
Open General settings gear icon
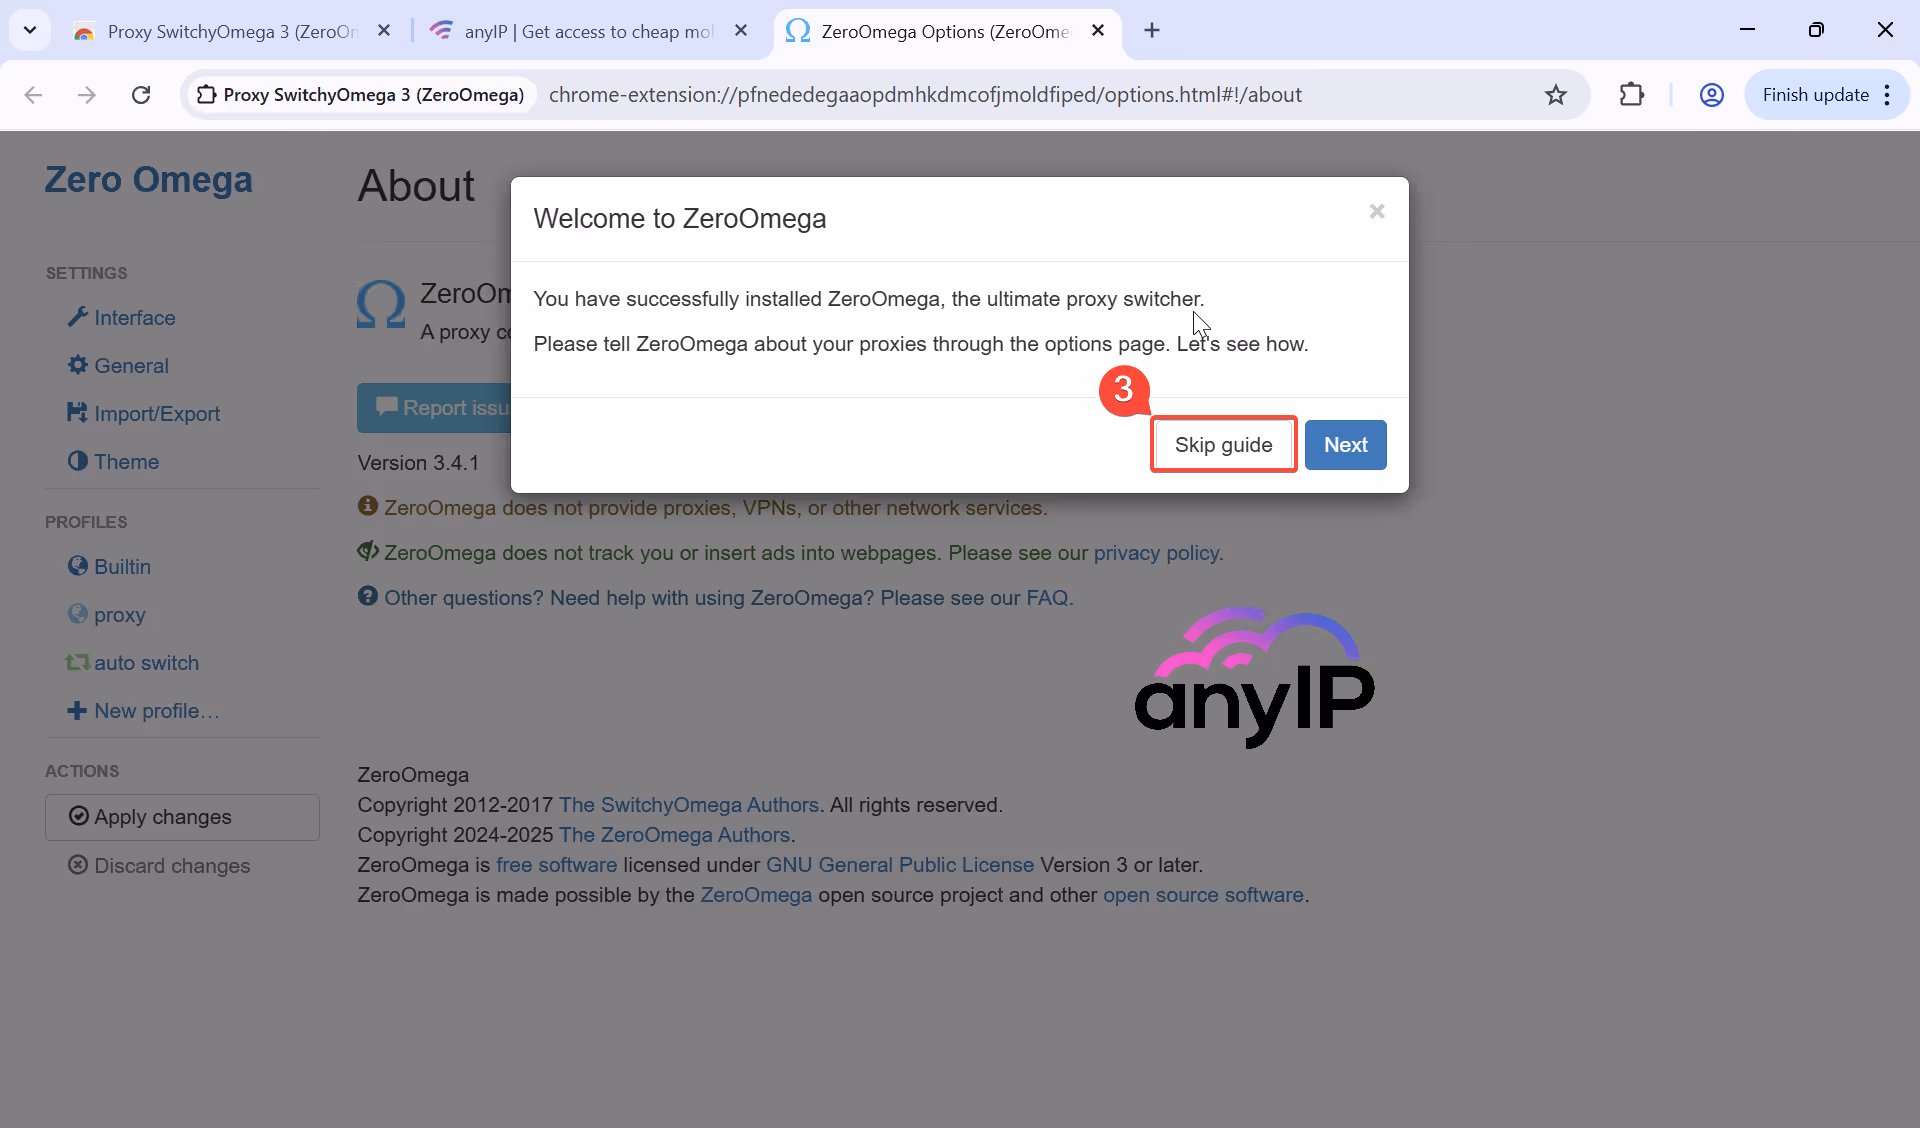point(77,366)
